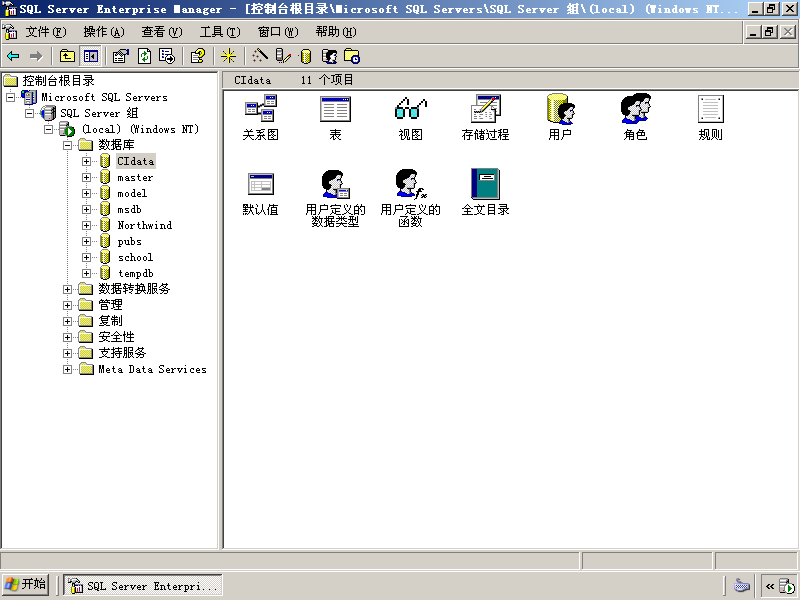Select Meta Data Services folder
The image size is (800, 600).
coord(152,369)
